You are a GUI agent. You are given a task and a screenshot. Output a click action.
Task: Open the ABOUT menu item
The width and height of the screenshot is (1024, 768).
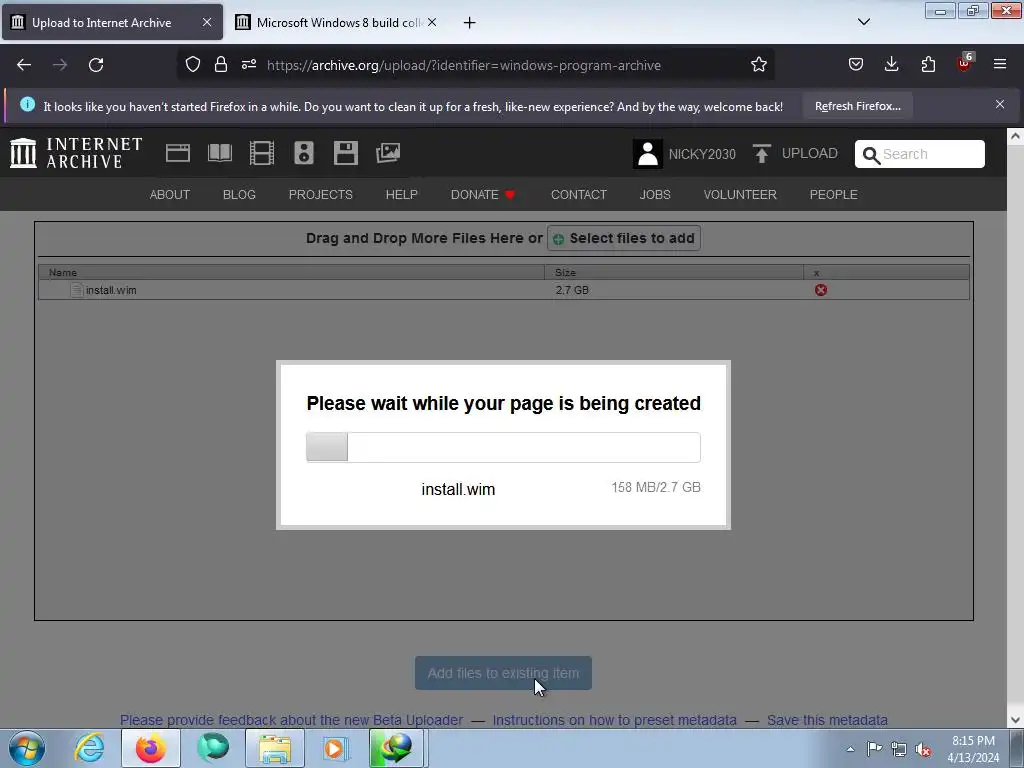click(170, 195)
